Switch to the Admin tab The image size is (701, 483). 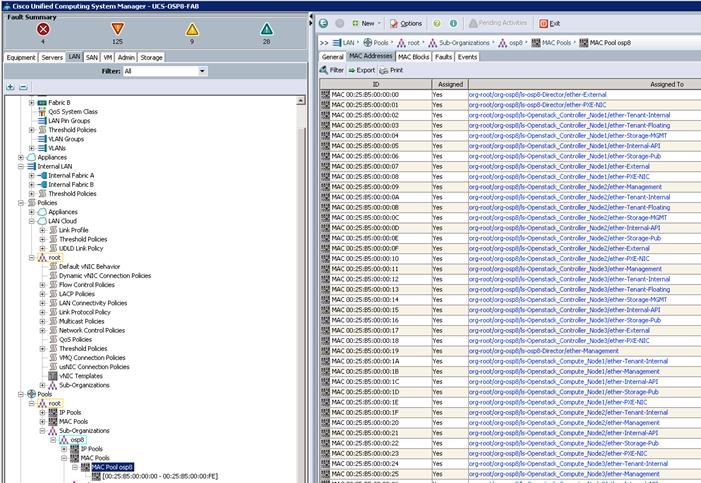point(126,57)
